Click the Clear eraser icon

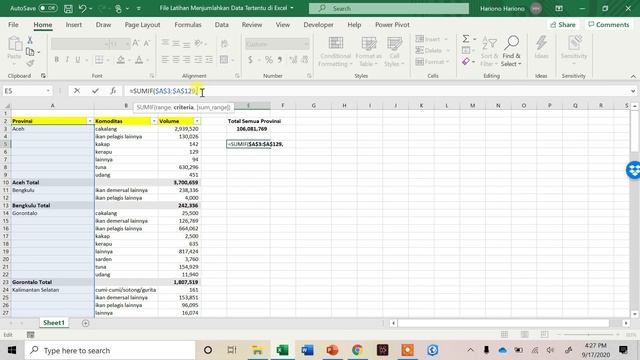coord(466,62)
